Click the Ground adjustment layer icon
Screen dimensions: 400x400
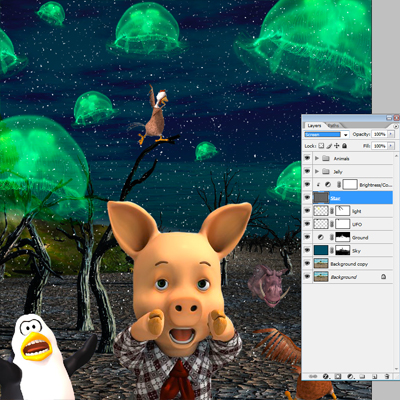[321, 237]
